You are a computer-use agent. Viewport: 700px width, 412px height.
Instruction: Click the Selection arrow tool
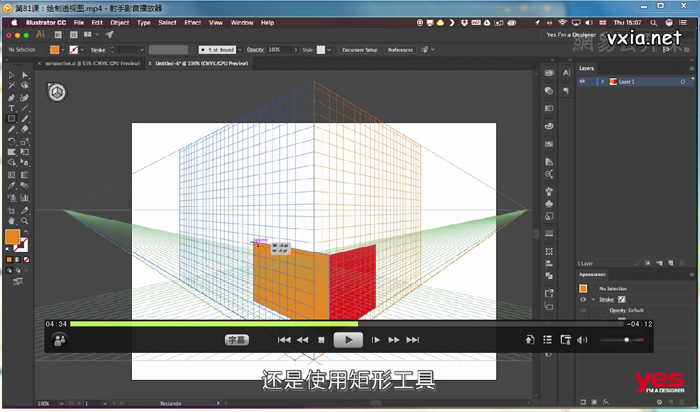11,75
